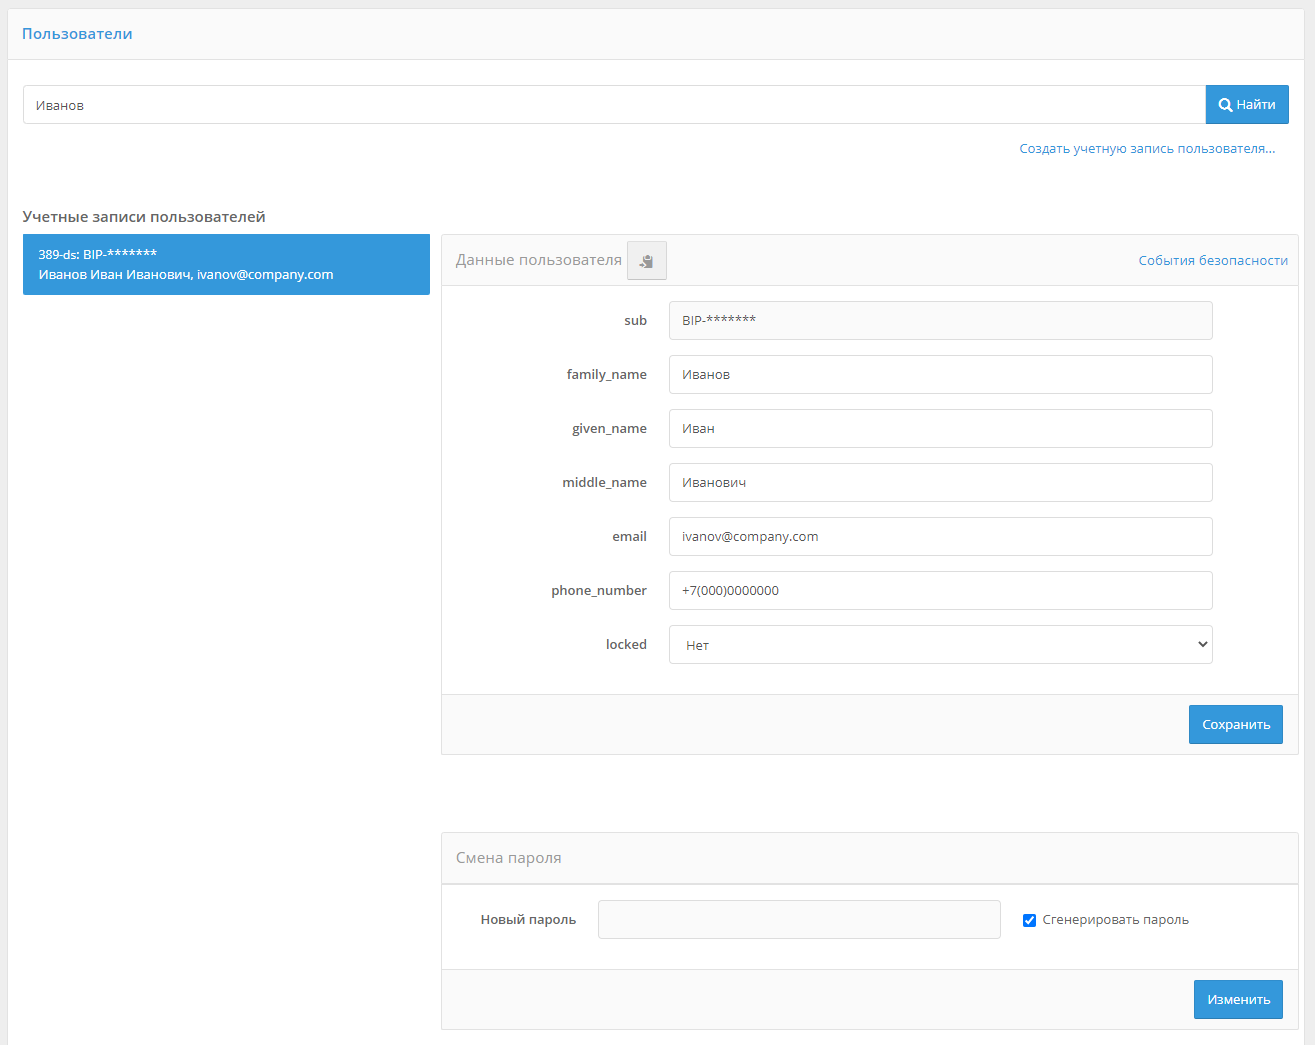
Task: Toggle the Сгенерировать пароль checkbox
Action: coord(1029,920)
